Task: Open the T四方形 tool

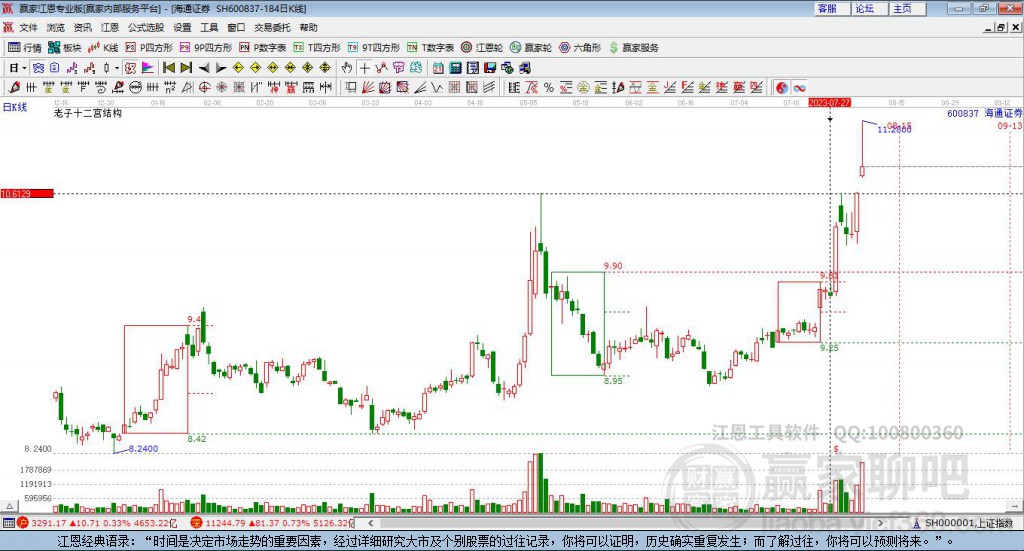Action: (x=317, y=48)
